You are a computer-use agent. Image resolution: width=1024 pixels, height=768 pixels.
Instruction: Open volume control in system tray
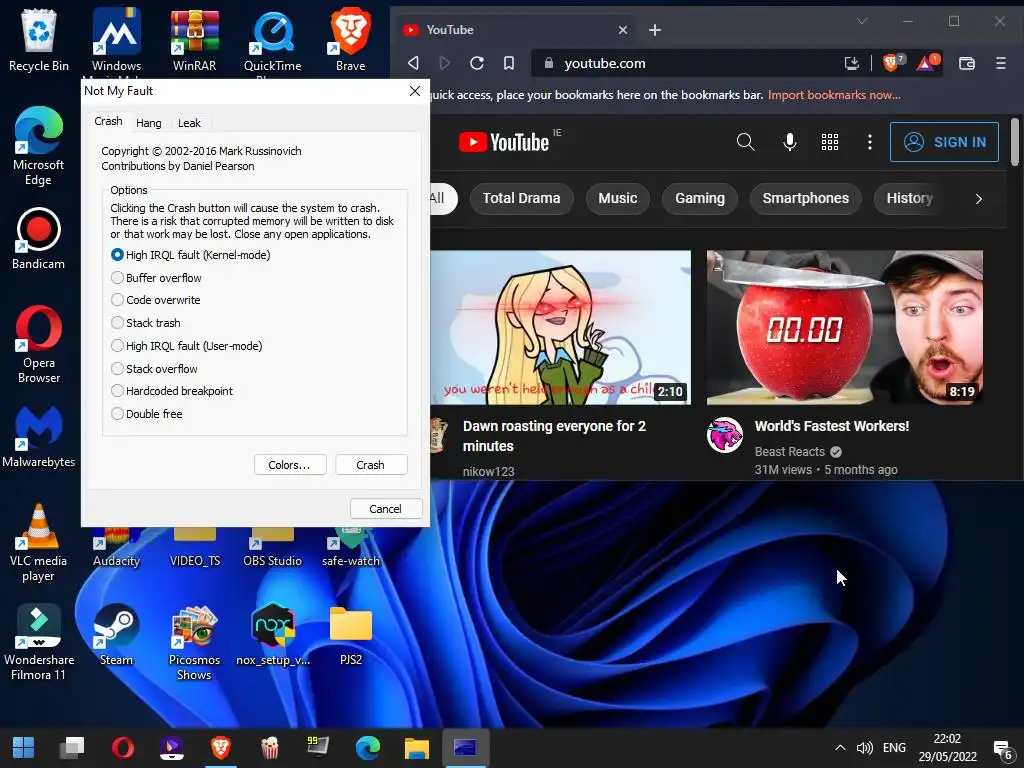coord(865,748)
